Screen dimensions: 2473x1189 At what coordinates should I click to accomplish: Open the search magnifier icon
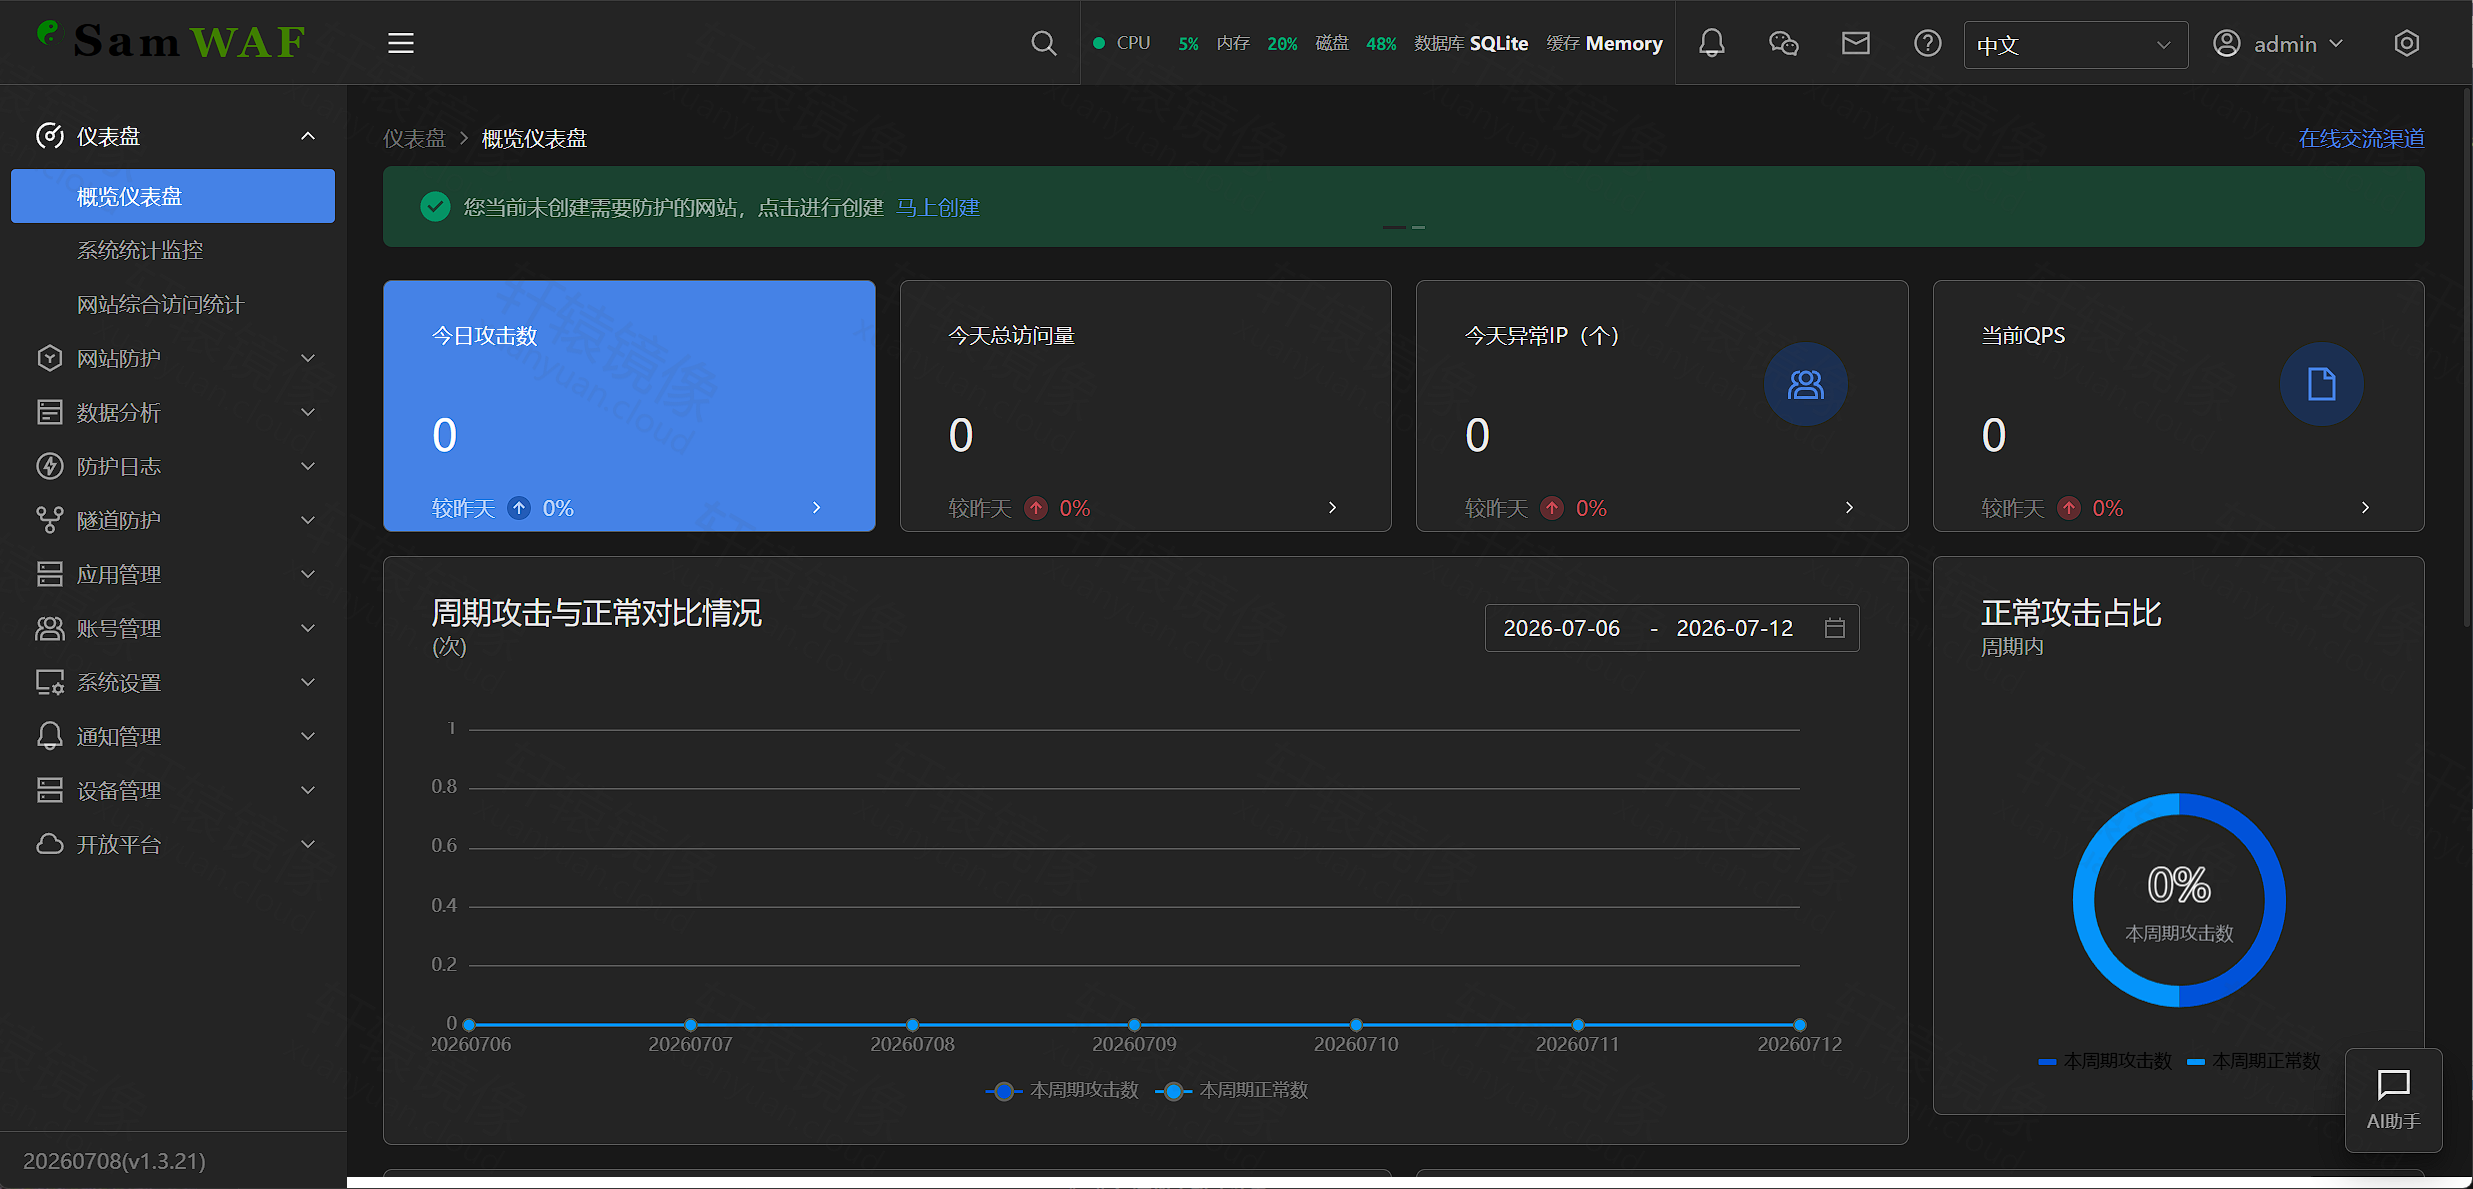1043,43
